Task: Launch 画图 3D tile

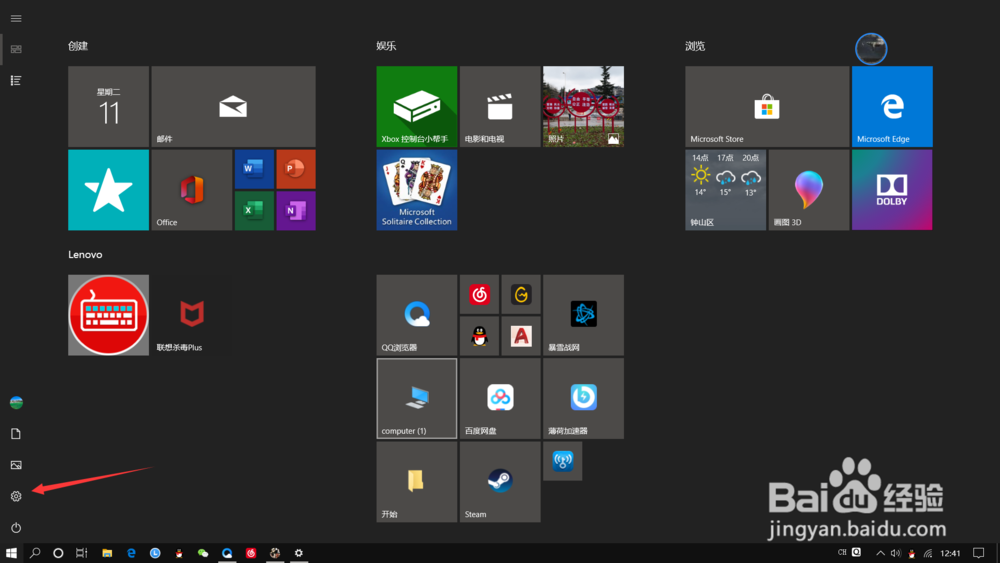Action: click(809, 190)
